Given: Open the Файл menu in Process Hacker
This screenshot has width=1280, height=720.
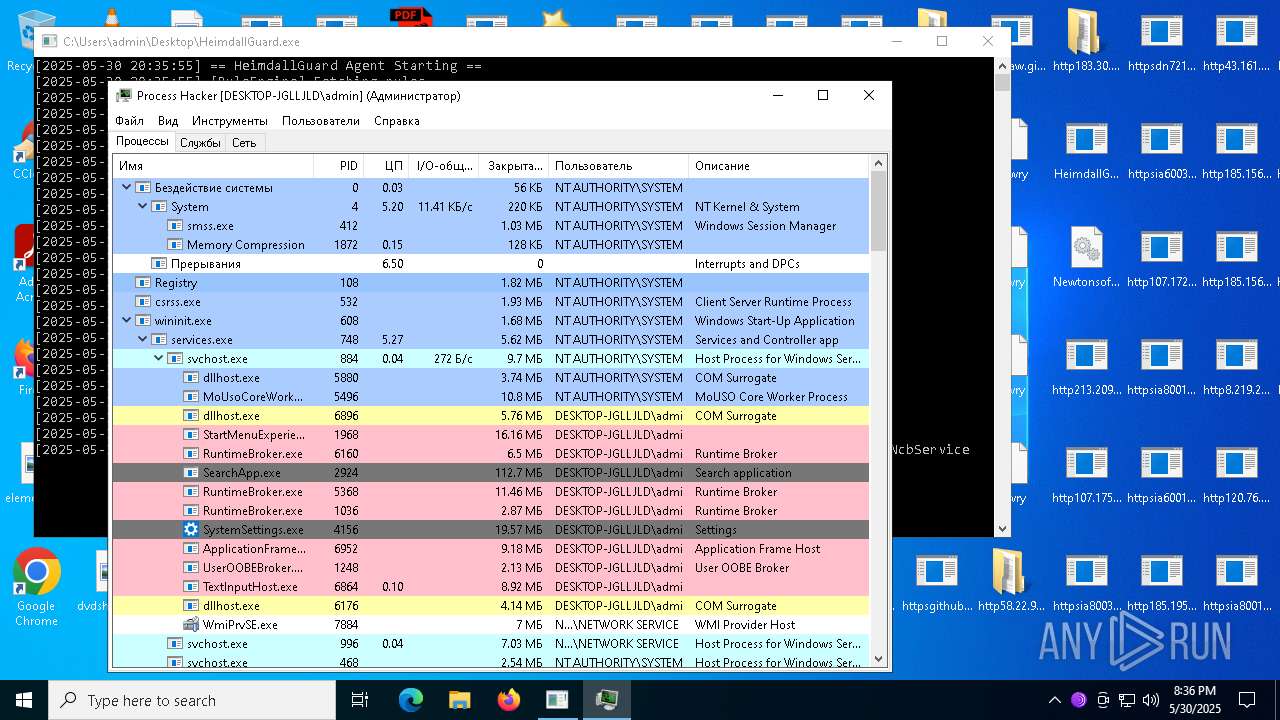Looking at the screenshot, I should (129, 121).
